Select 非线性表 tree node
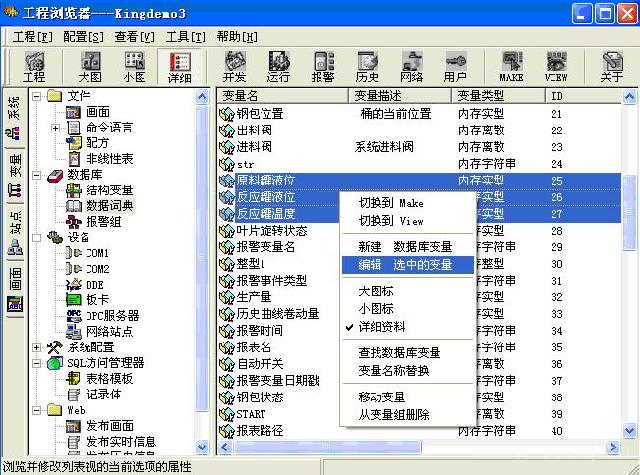 coord(109,159)
